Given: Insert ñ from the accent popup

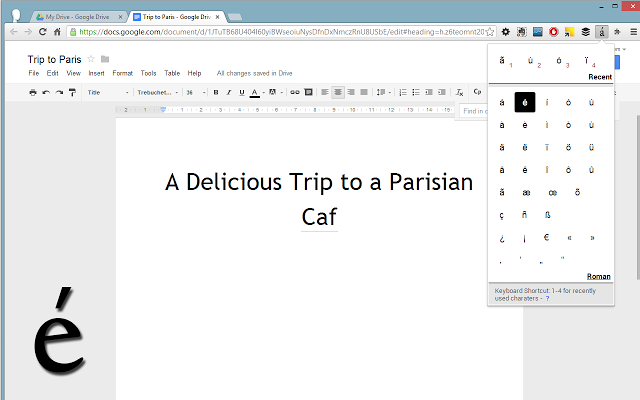Looking at the screenshot, I should [x=524, y=215].
